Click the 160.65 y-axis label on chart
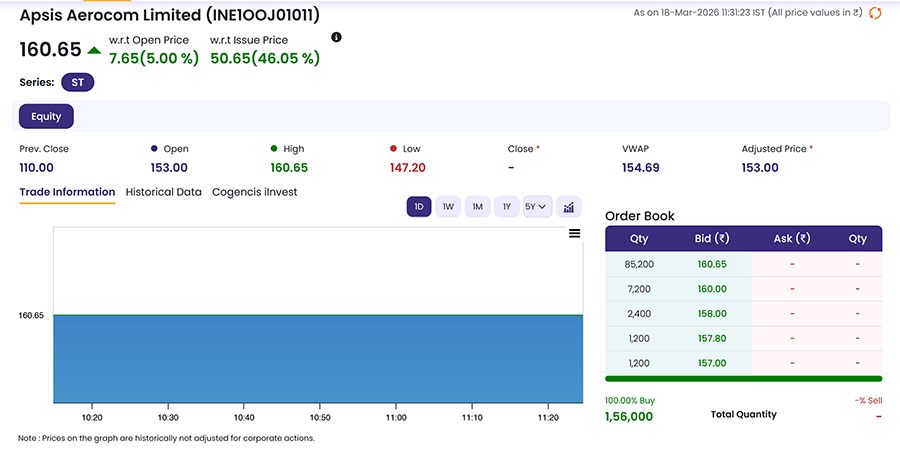900x449 pixels. (30, 315)
